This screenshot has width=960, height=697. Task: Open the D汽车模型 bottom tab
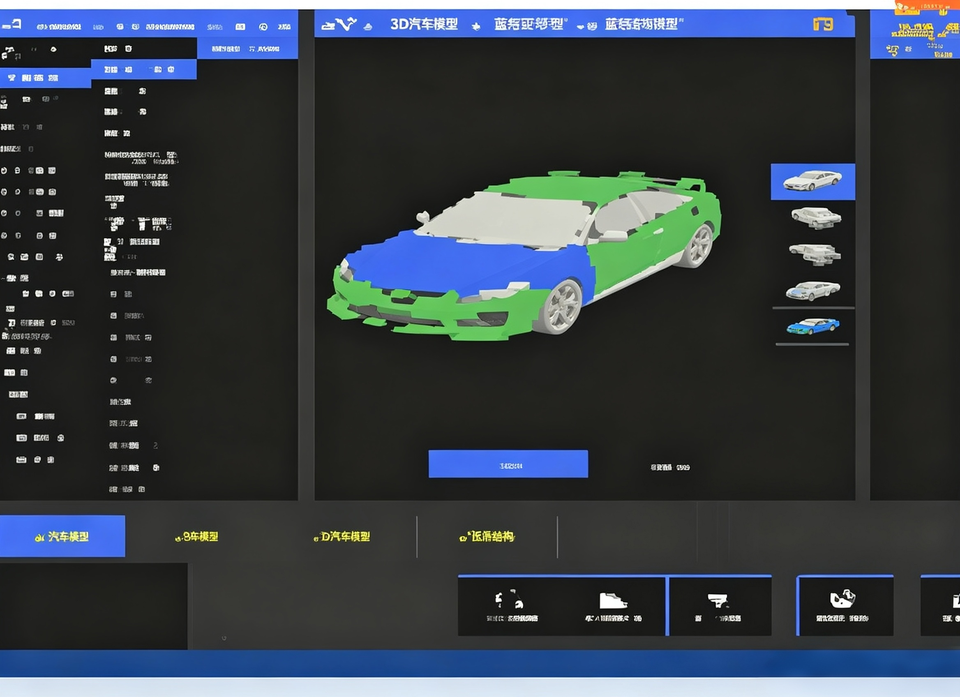[x=342, y=537]
